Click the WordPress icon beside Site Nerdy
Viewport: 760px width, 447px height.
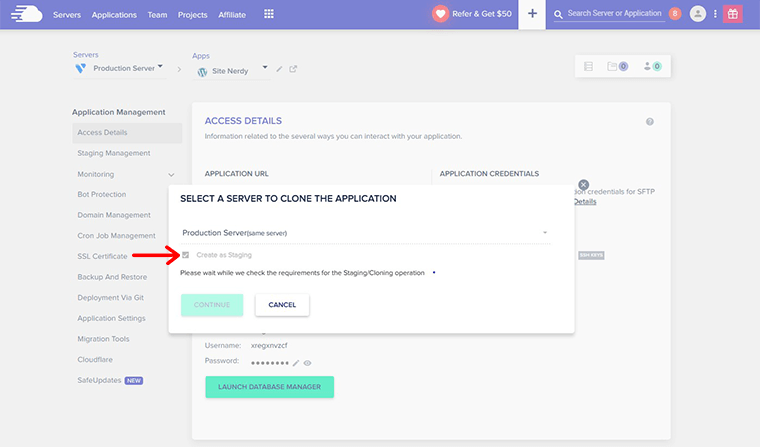(202, 72)
